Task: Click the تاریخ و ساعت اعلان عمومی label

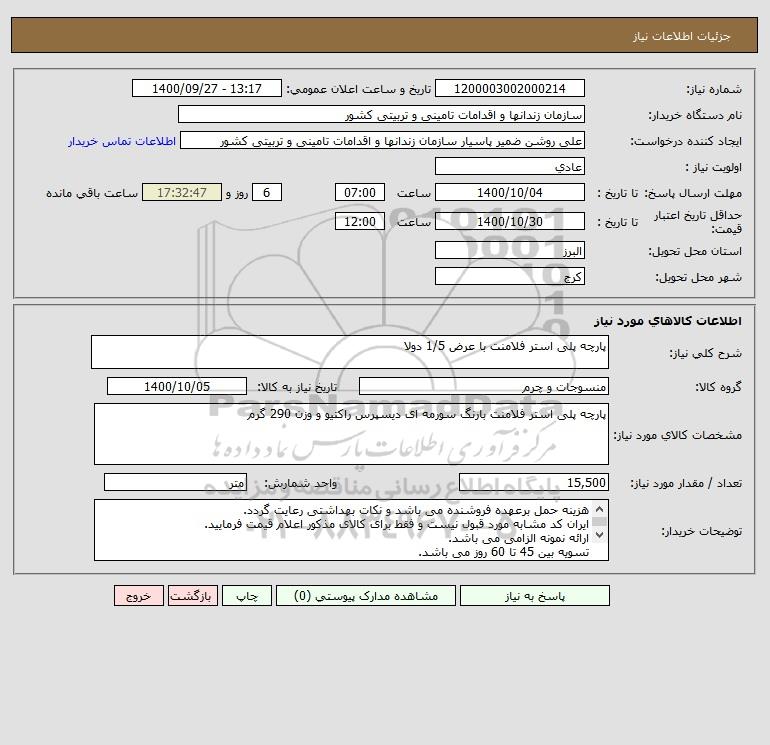Action: [x=358, y=89]
